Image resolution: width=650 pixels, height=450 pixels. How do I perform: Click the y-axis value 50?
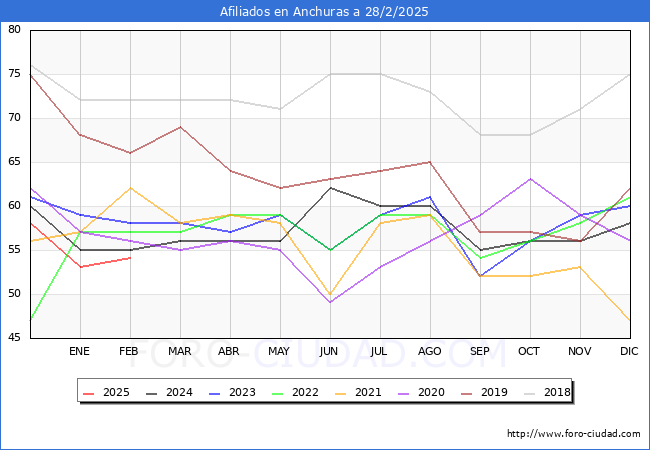(14, 293)
